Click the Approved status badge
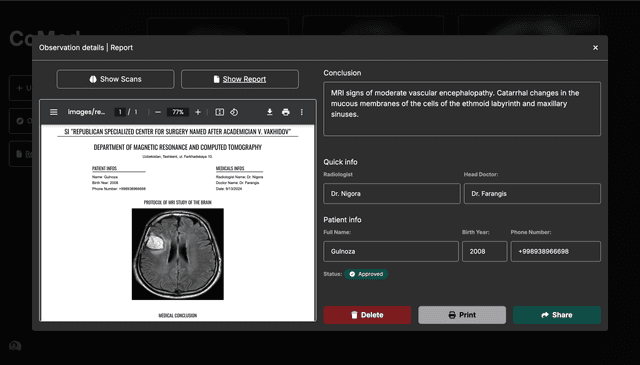 366,274
